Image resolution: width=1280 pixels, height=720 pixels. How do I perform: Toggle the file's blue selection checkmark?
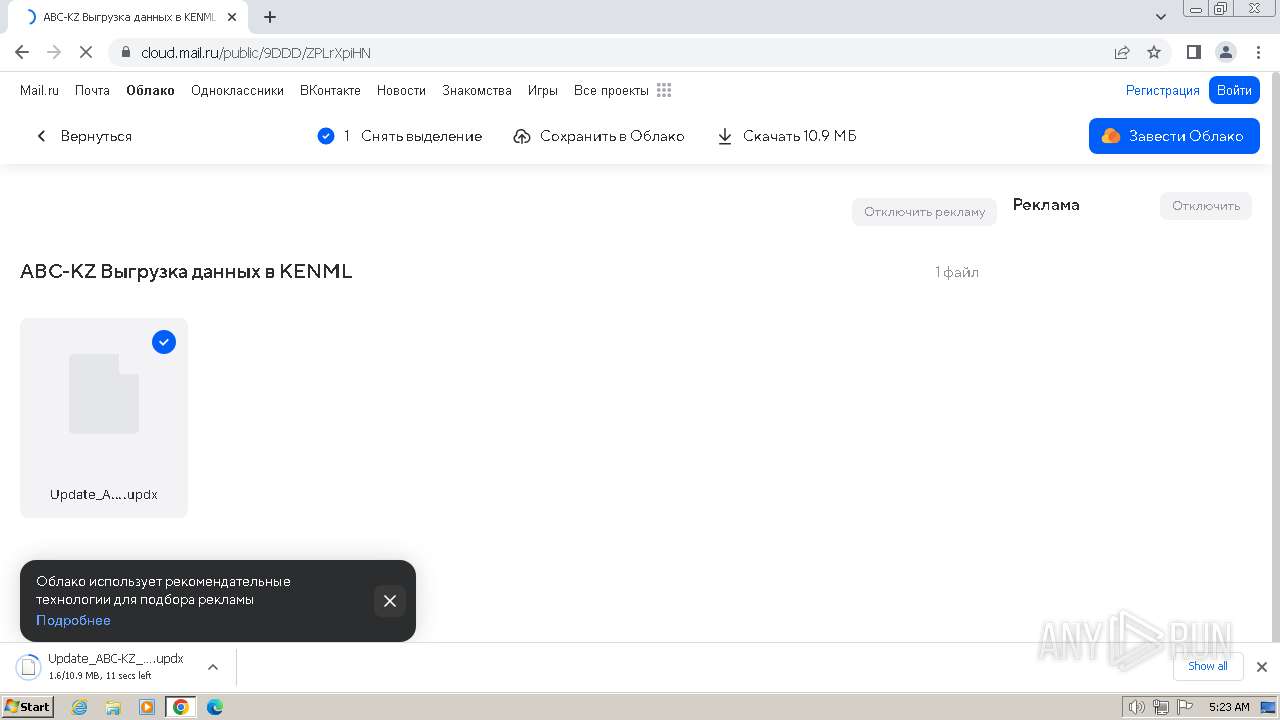point(164,342)
